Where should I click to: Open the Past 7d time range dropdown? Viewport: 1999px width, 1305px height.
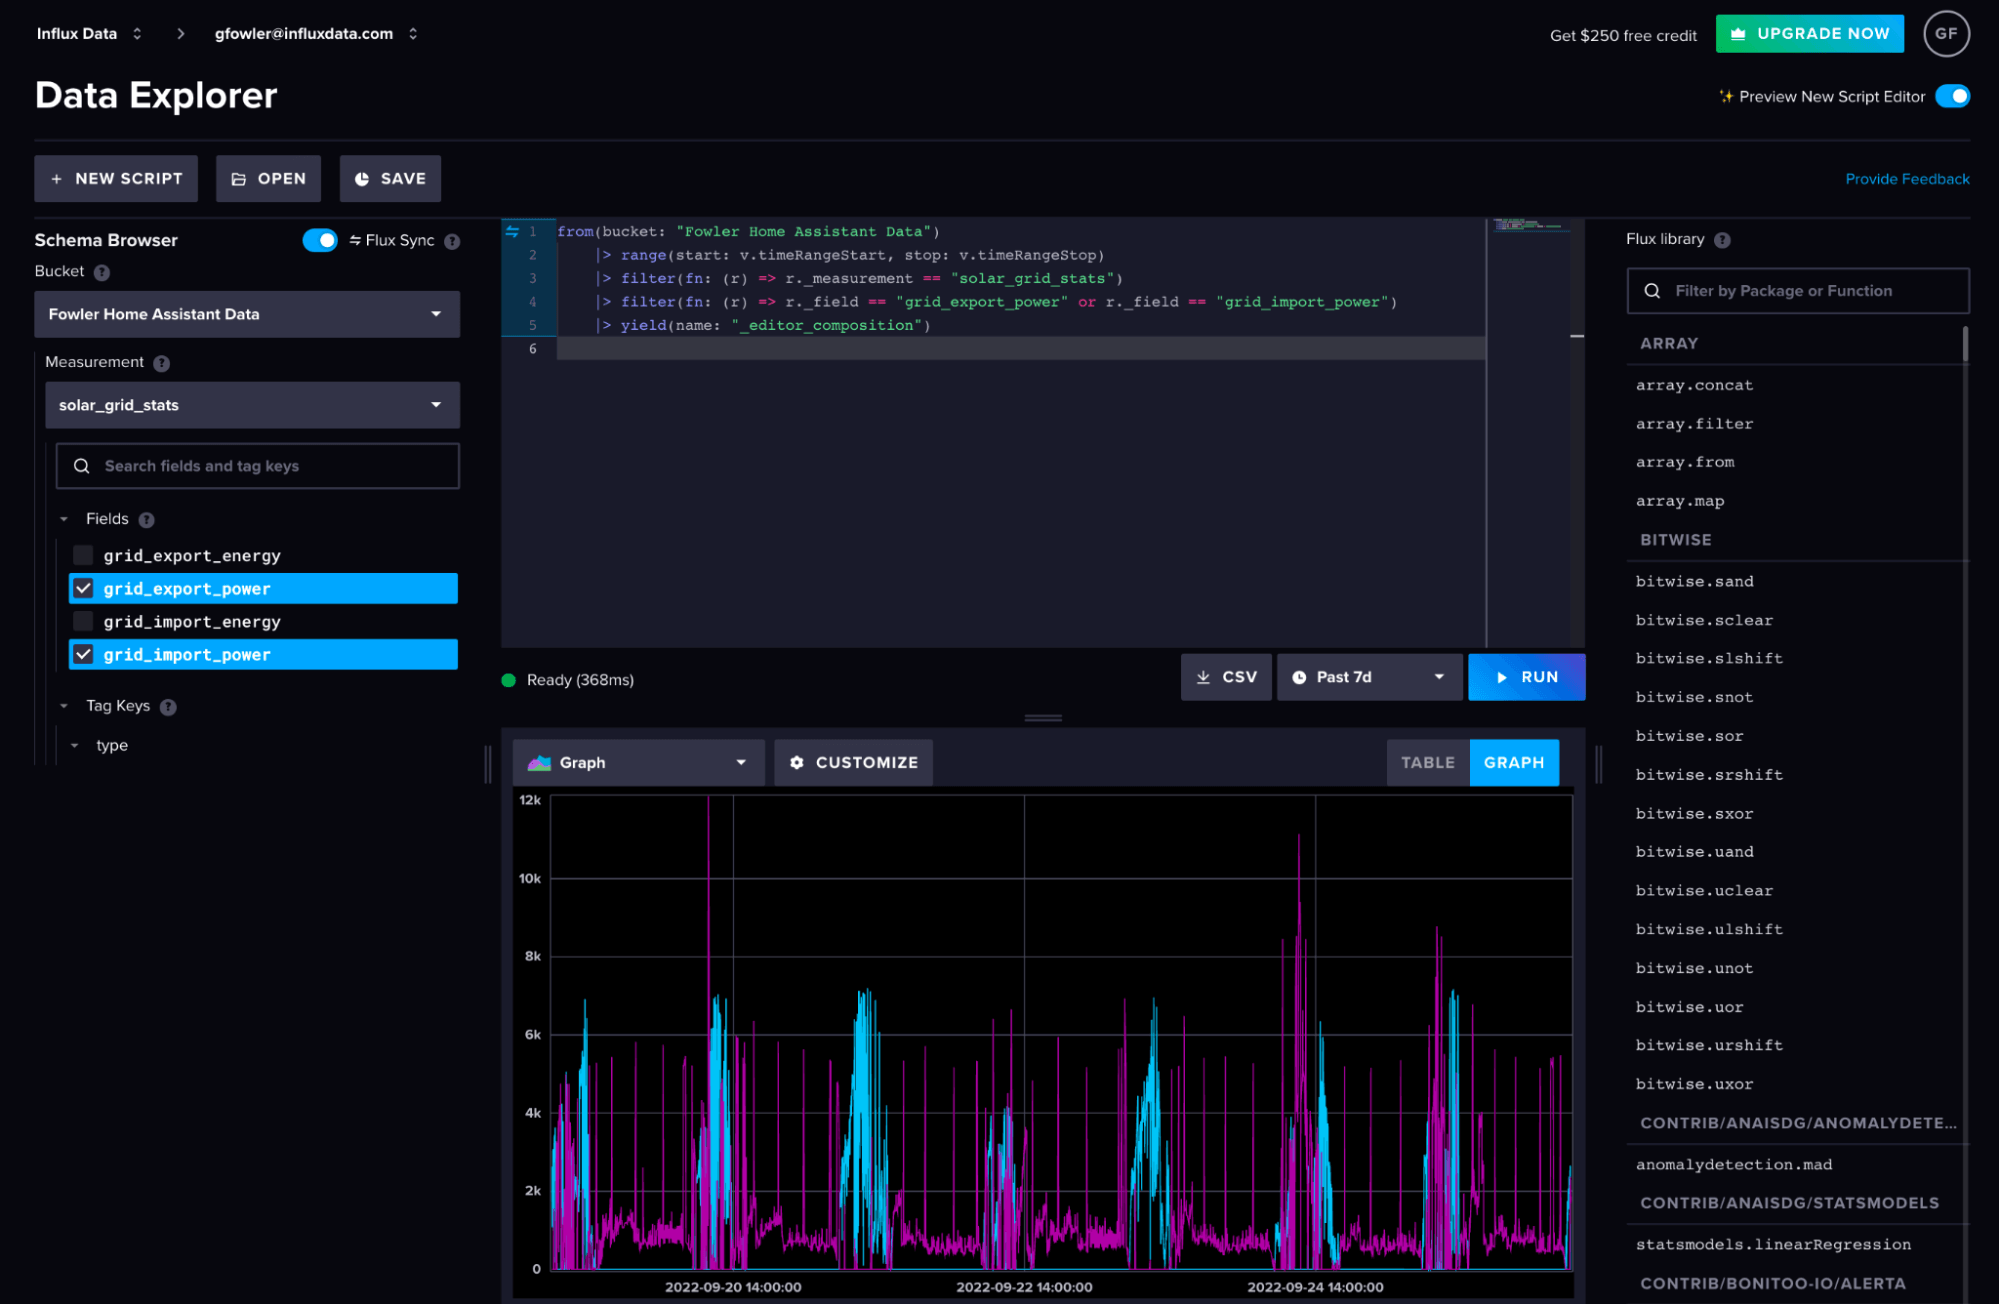click(1368, 677)
